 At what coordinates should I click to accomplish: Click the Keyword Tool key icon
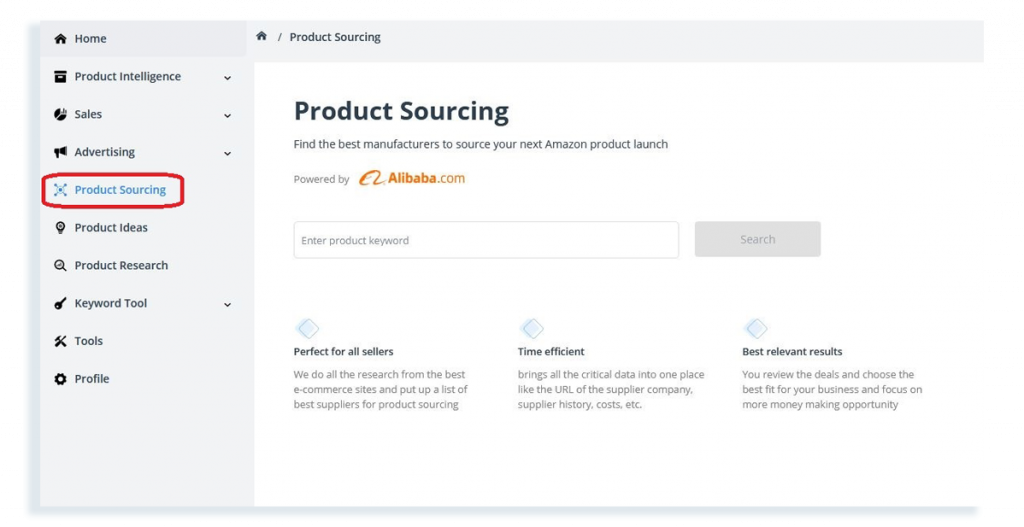(x=60, y=303)
